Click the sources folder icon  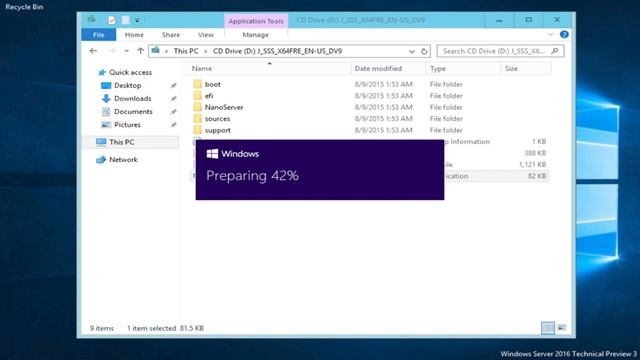(198, 118)
